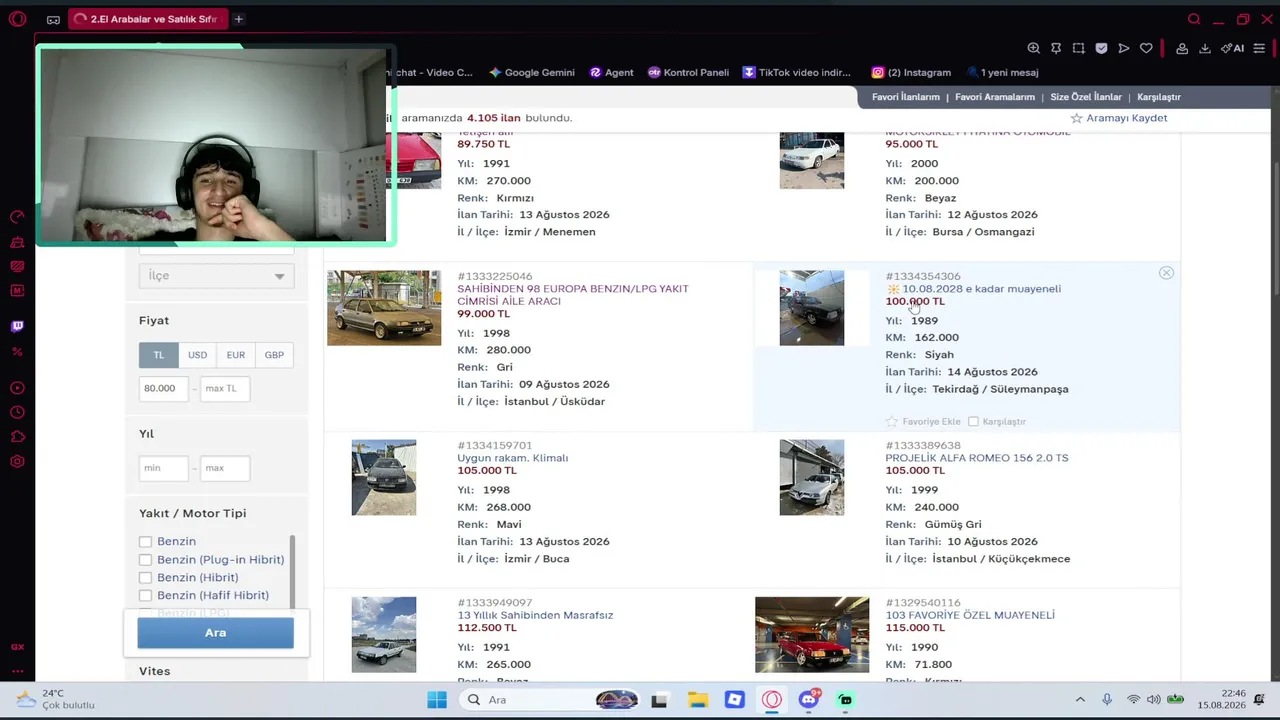Open GX Control speedometer in sidebar
Viewport: 1280px width, 720px height.
click(x=17, y=217)
